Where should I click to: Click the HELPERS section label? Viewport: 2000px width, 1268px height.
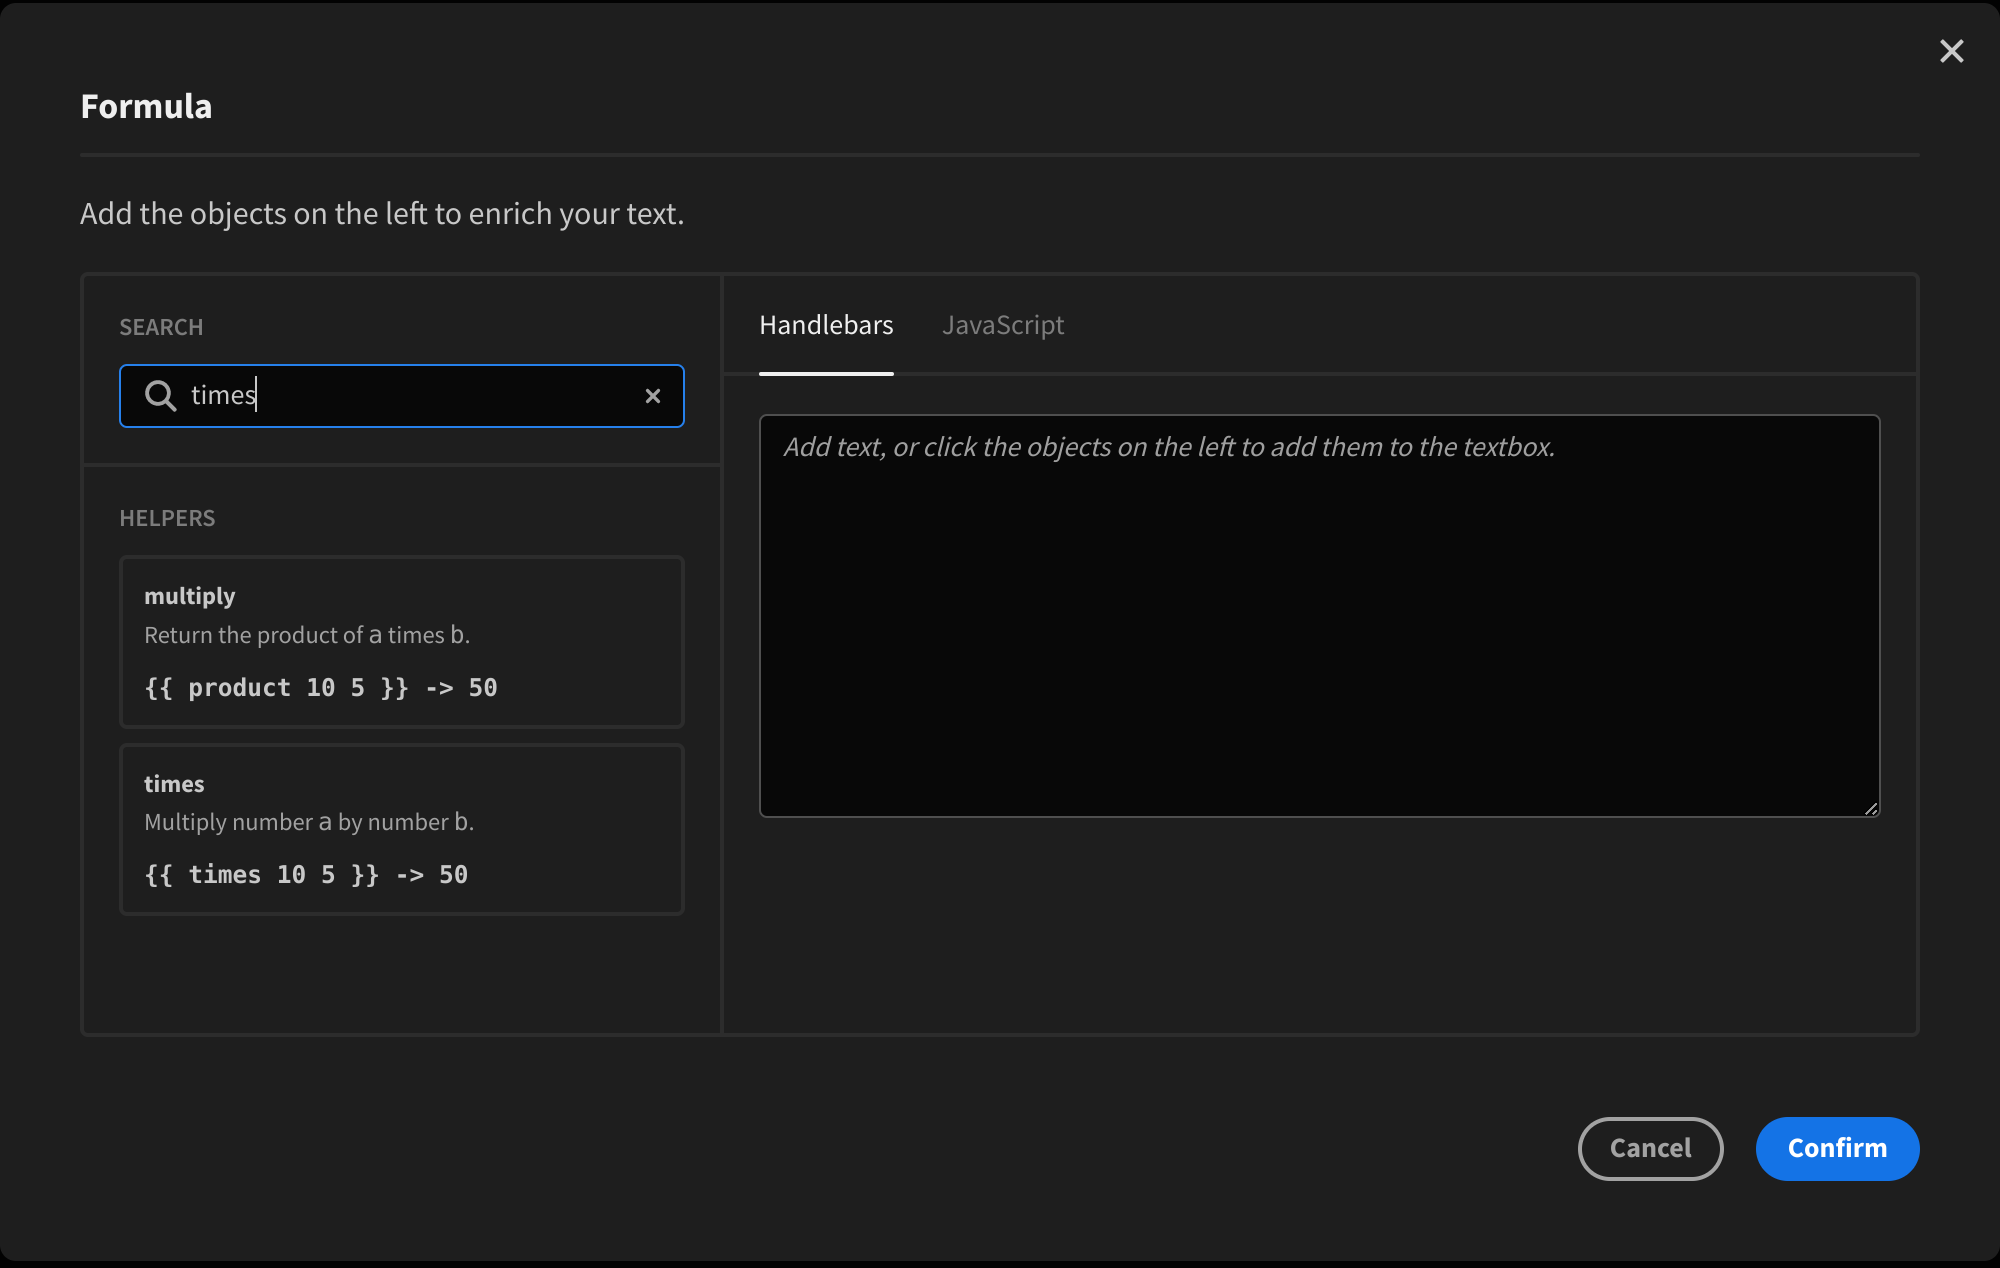(x=167, y=518)
